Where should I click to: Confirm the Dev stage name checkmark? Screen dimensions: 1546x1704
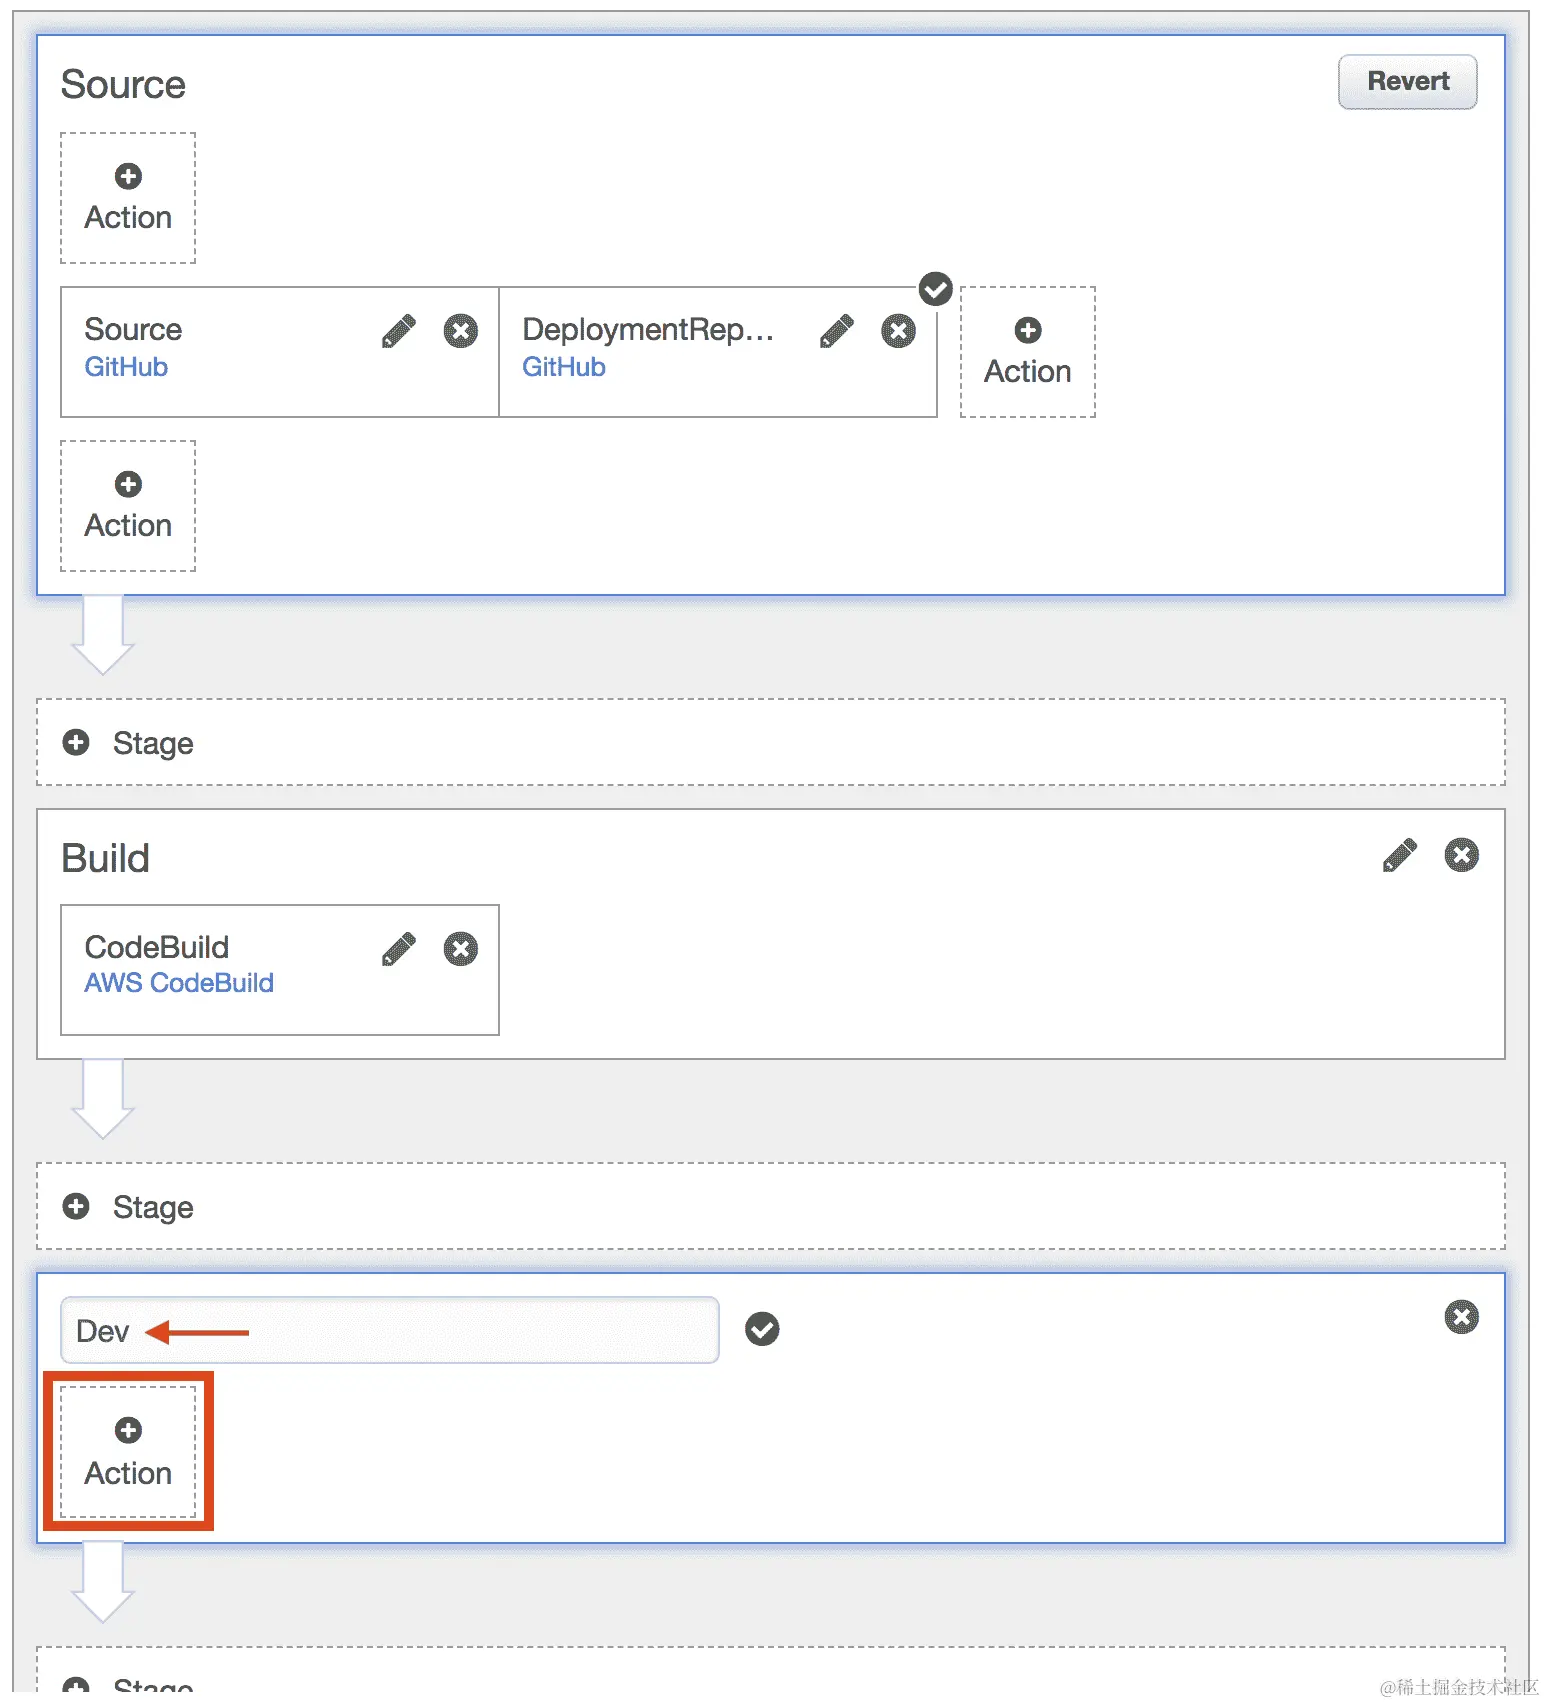tap(762, 1329)
